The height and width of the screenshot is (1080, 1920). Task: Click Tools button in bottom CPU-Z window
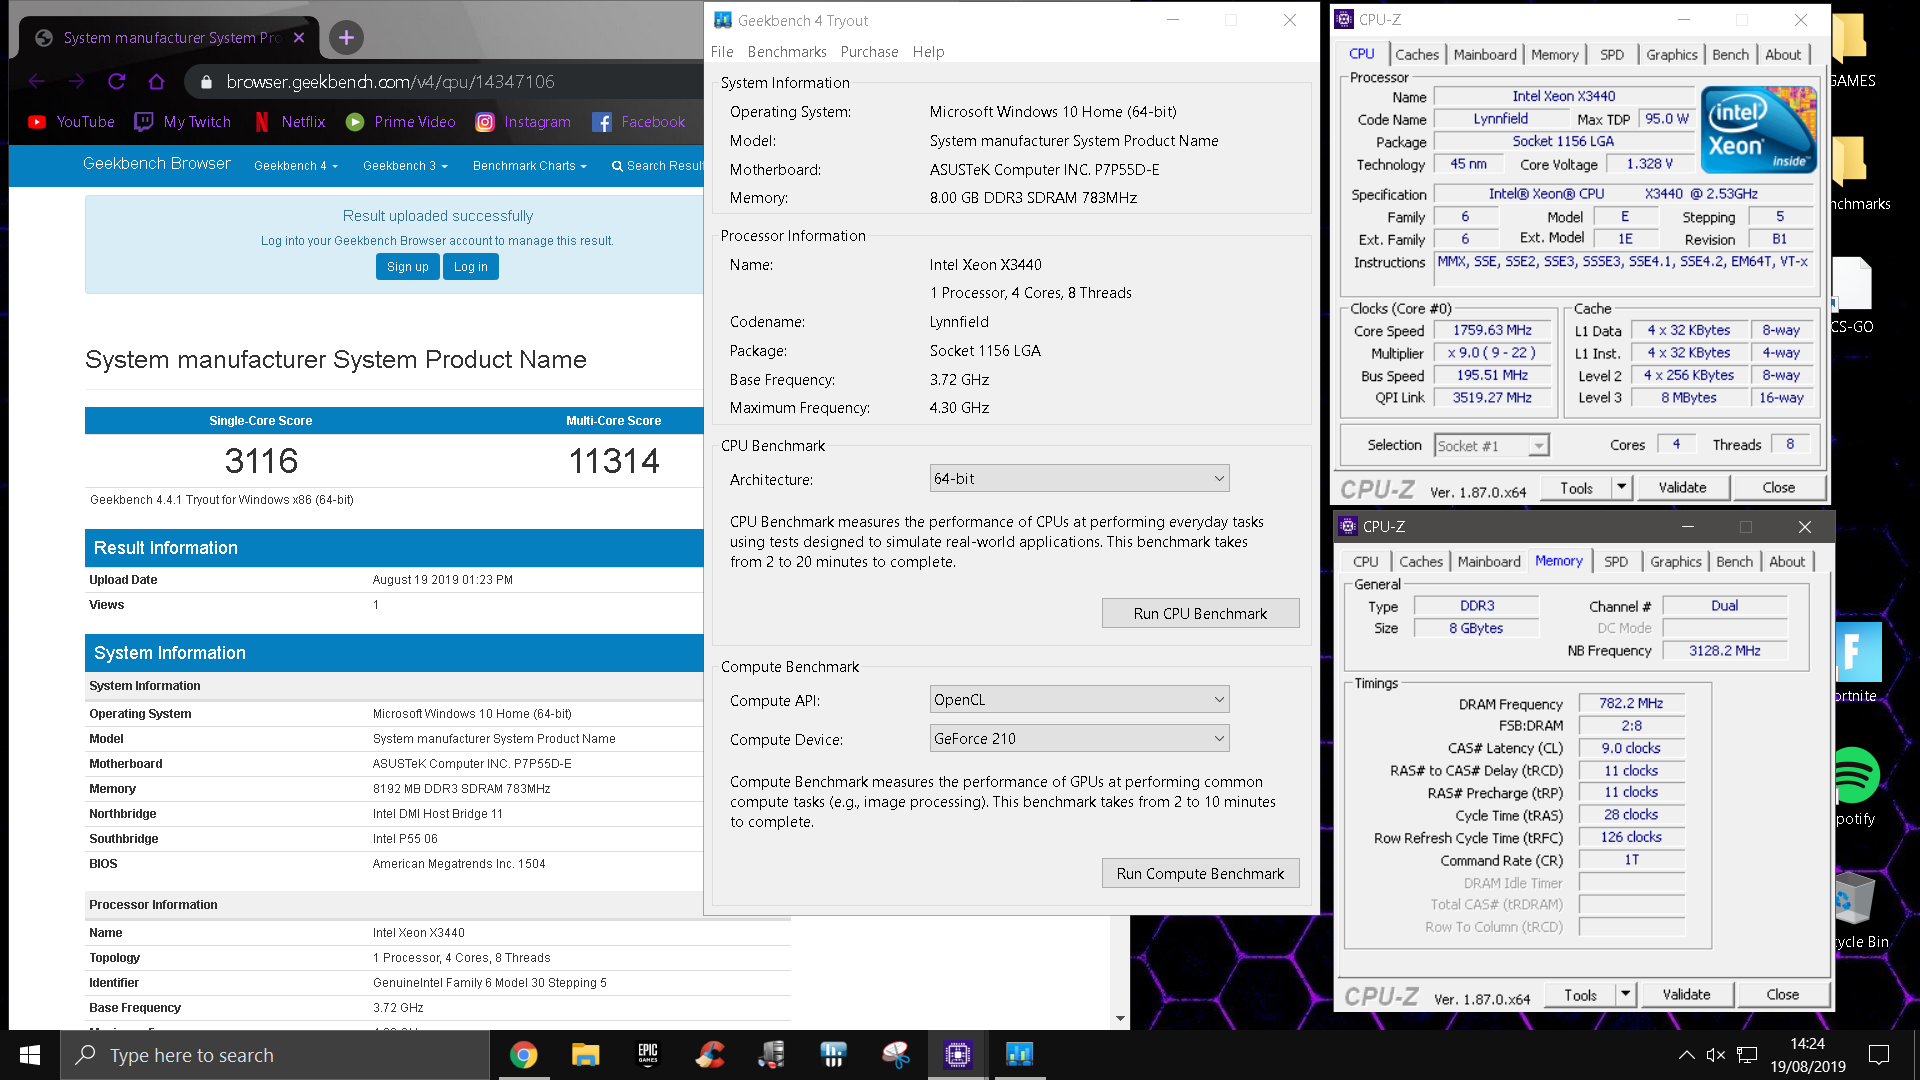[x=1580, y=995]
